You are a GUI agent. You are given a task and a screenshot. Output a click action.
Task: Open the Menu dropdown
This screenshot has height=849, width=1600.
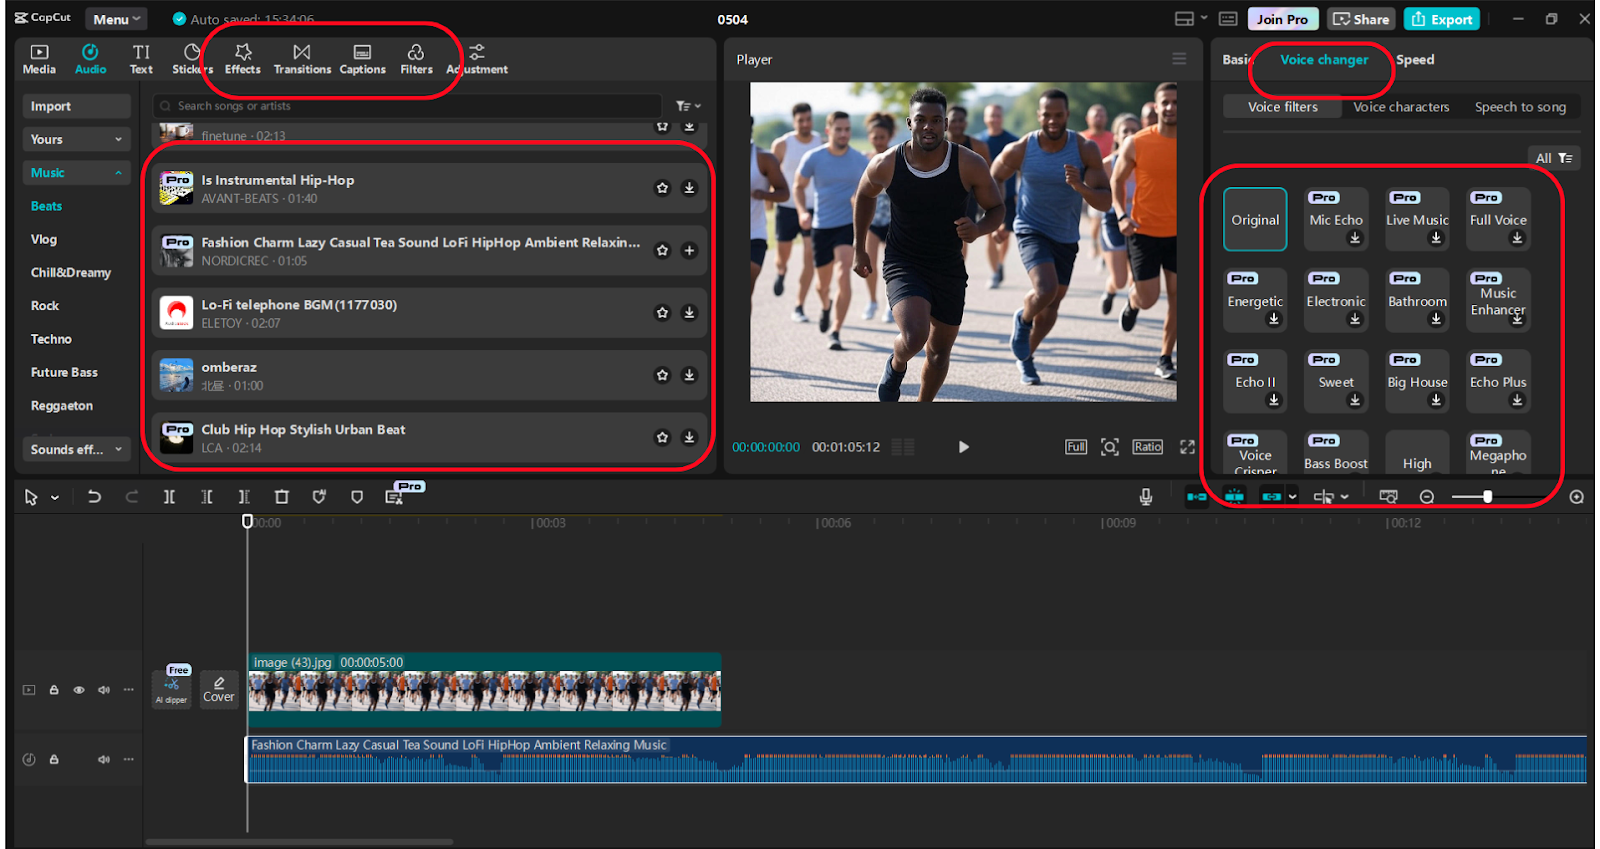tap(117, 19)
